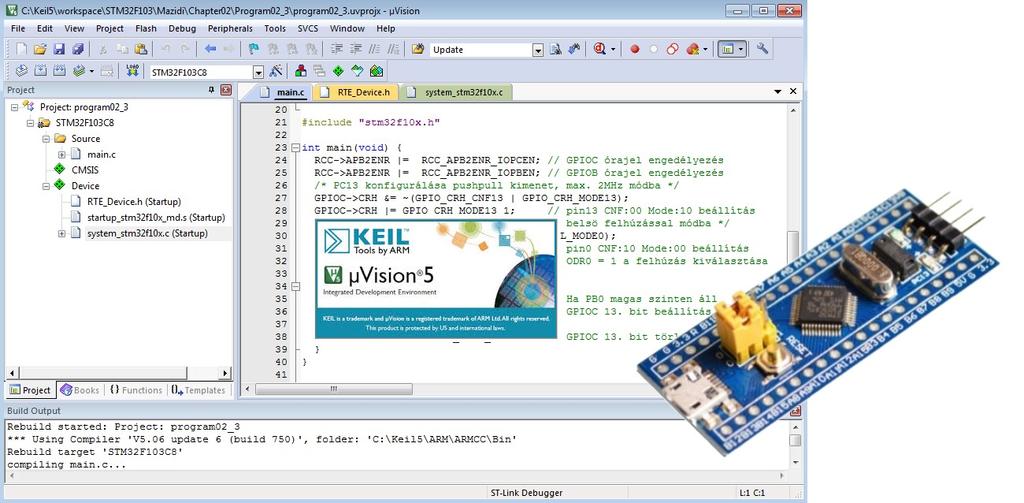
Task: Save the current file with the floppy icon
Action: [x=59, y=50]
